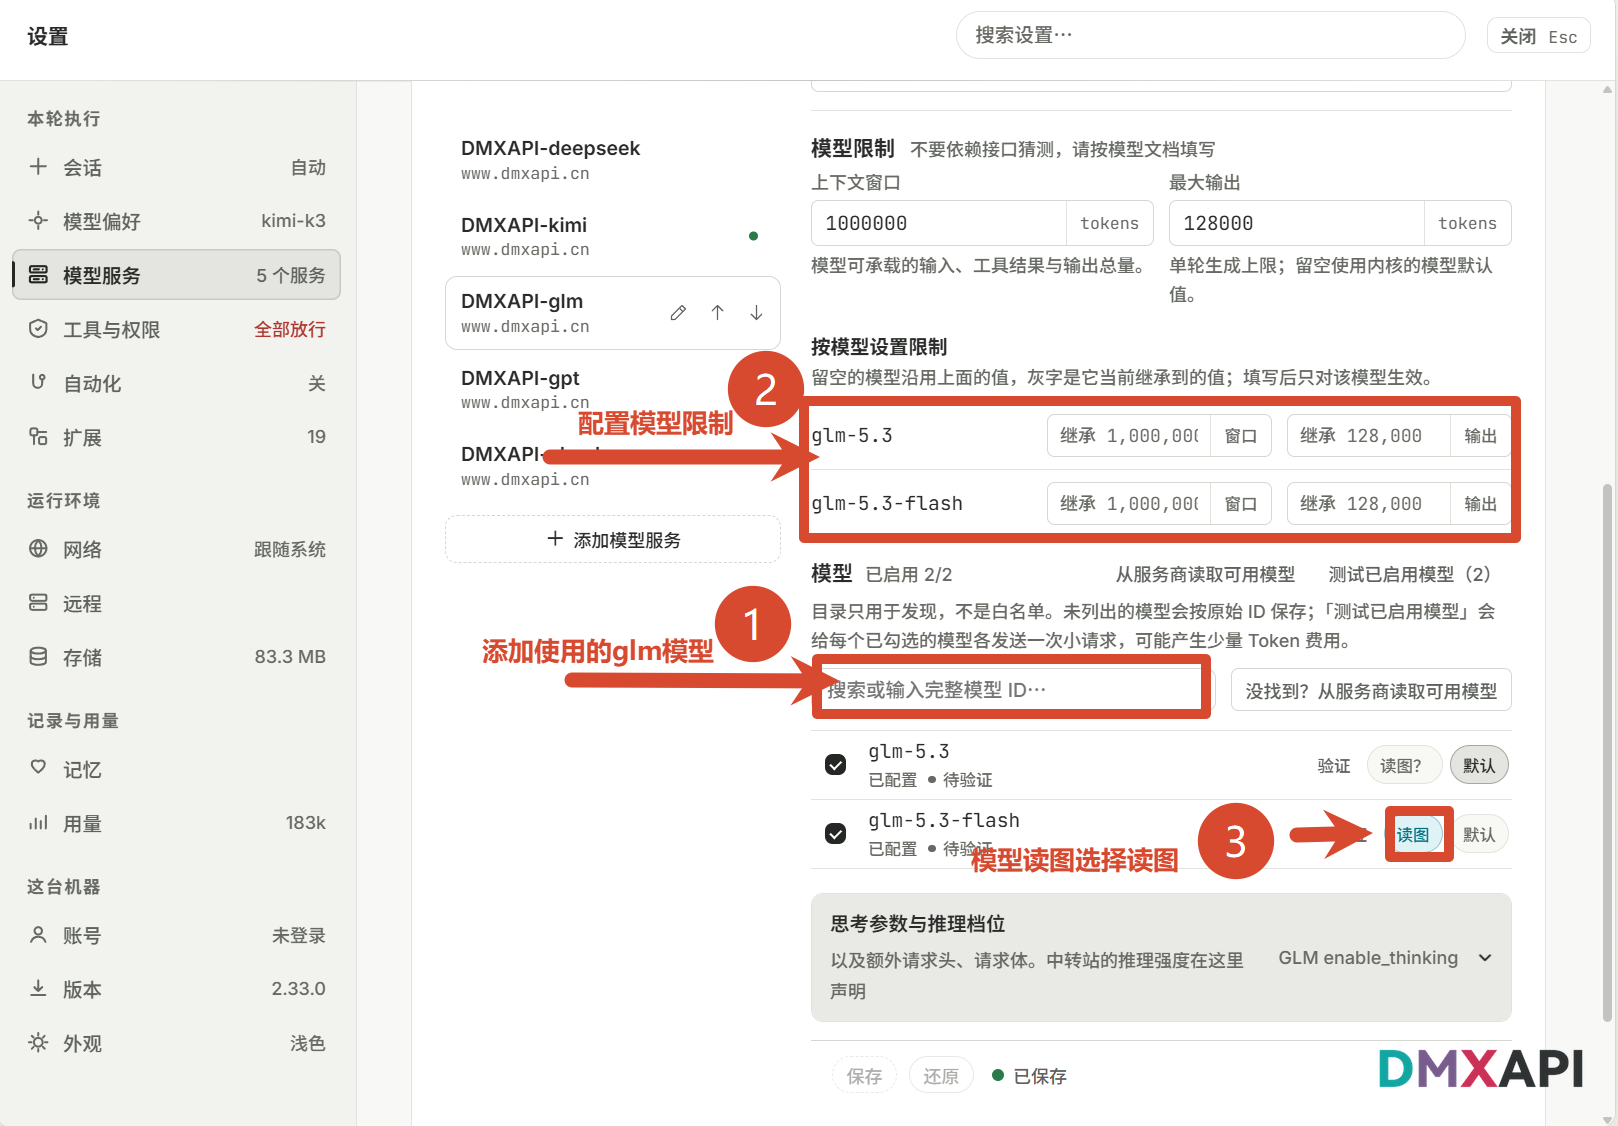Focus the 搜索设置 search field
The width and height of the screenshot is (1618, 1126).
tap(1210, 36)
